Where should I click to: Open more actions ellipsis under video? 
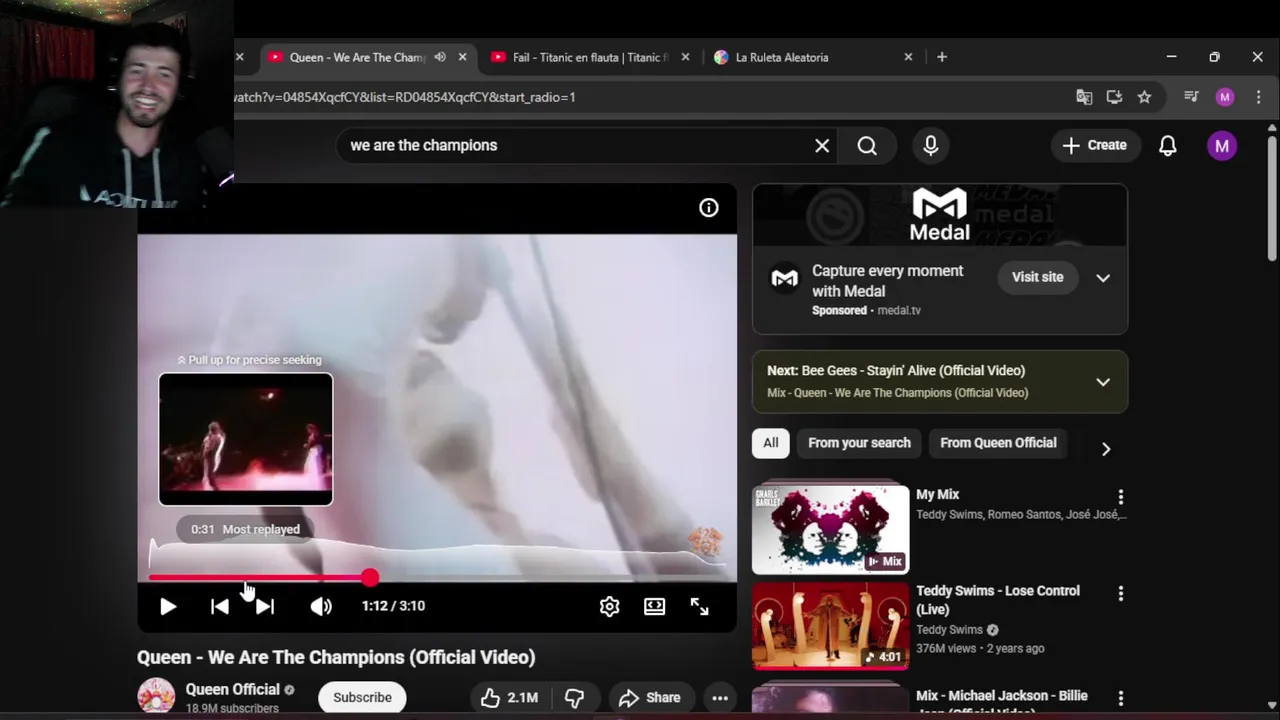719,698
